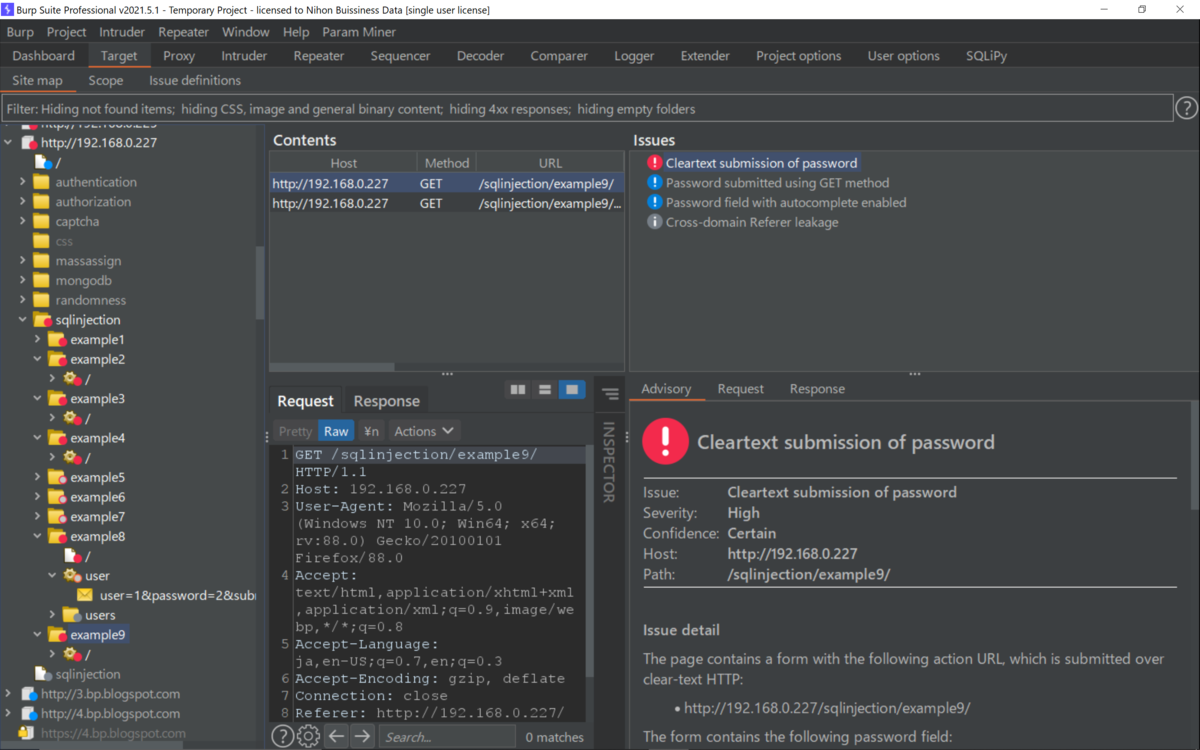Click the request Search input field
Viewport: 1200px width, 750px height.
(x=446, y=737)
